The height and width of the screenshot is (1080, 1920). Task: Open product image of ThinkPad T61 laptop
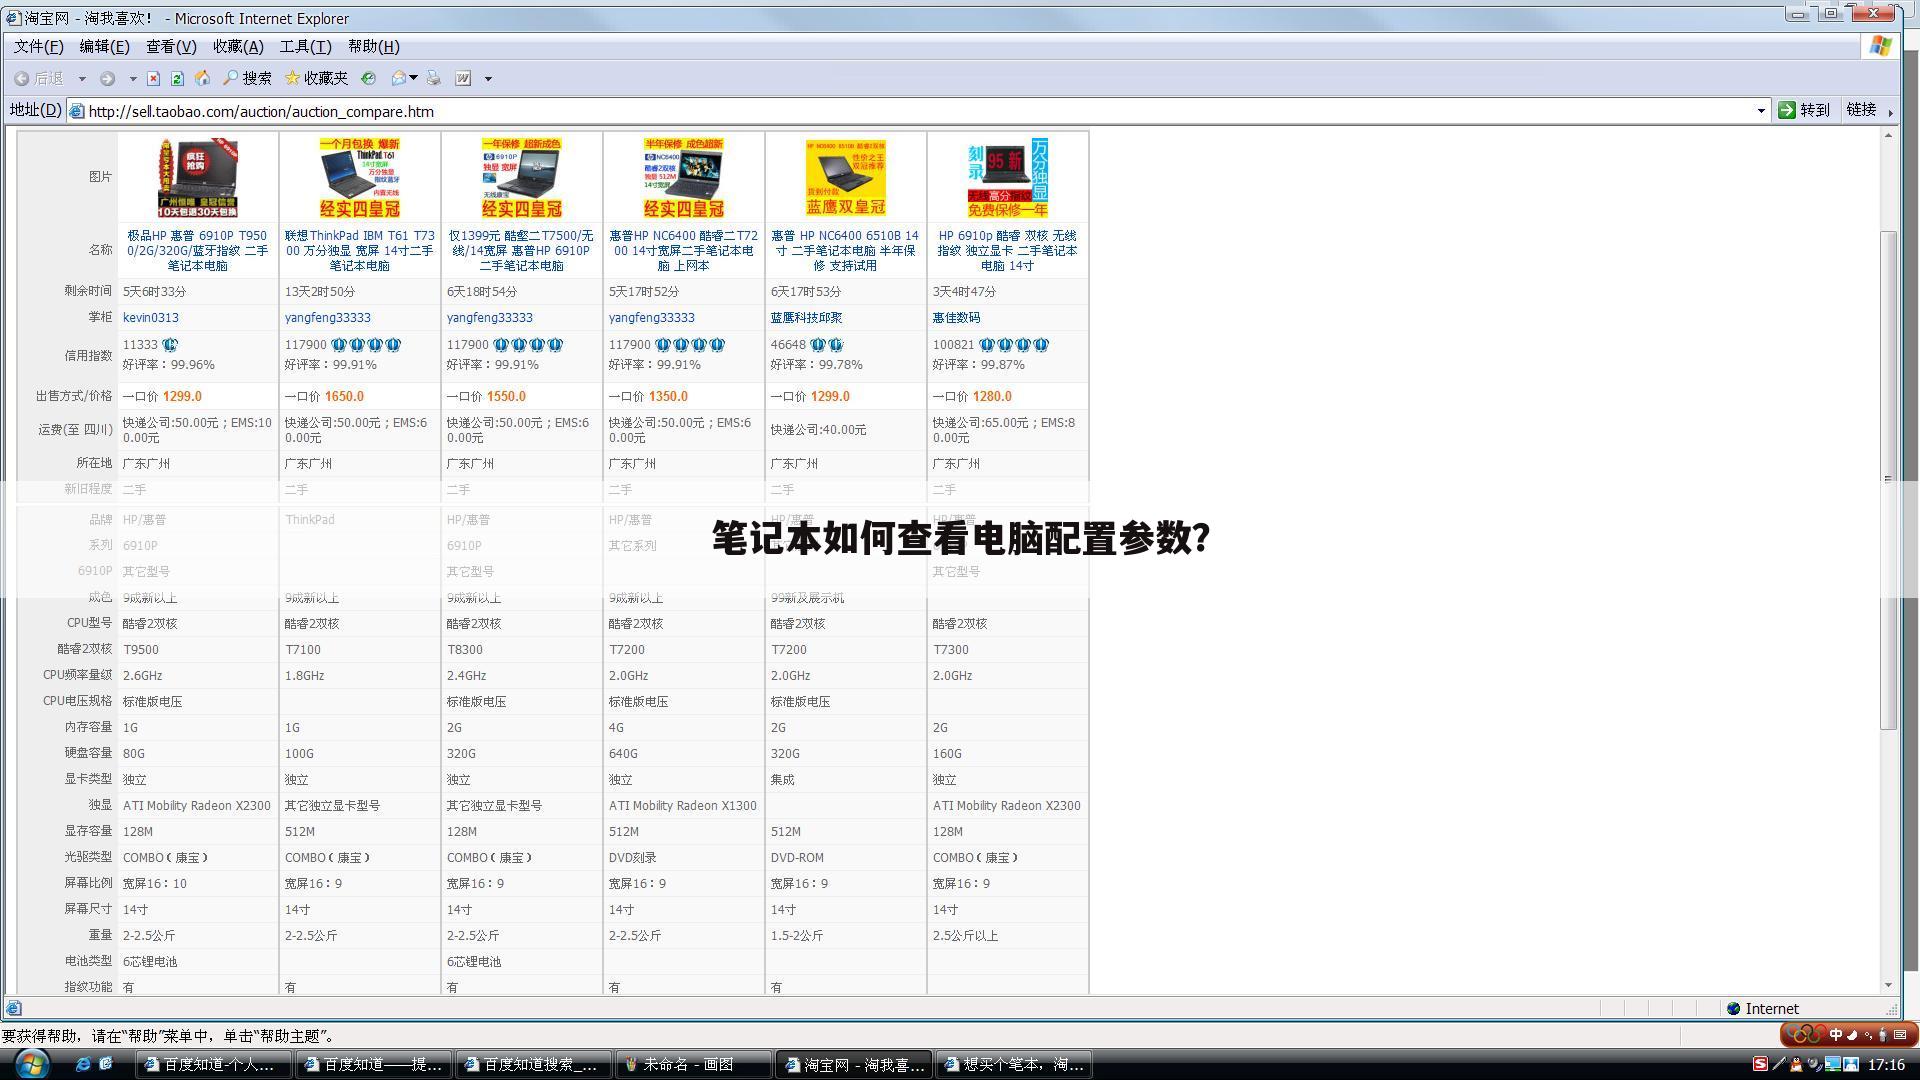pyautogui.click(x=359, y=178)
